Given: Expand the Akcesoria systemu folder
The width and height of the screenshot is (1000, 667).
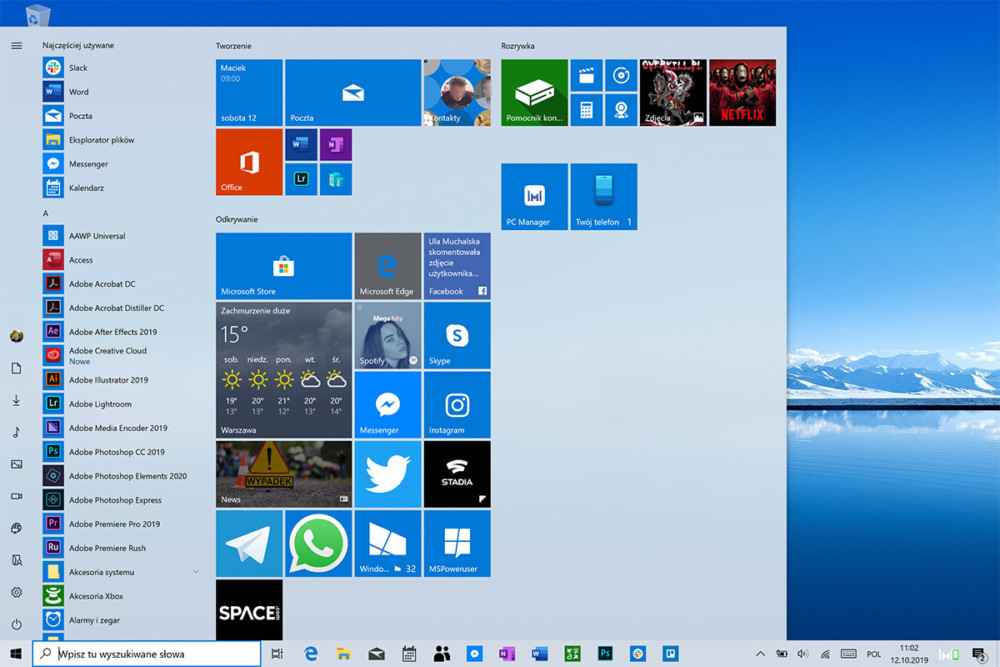Looking at the screenshot, I should [x=121, y=572].
